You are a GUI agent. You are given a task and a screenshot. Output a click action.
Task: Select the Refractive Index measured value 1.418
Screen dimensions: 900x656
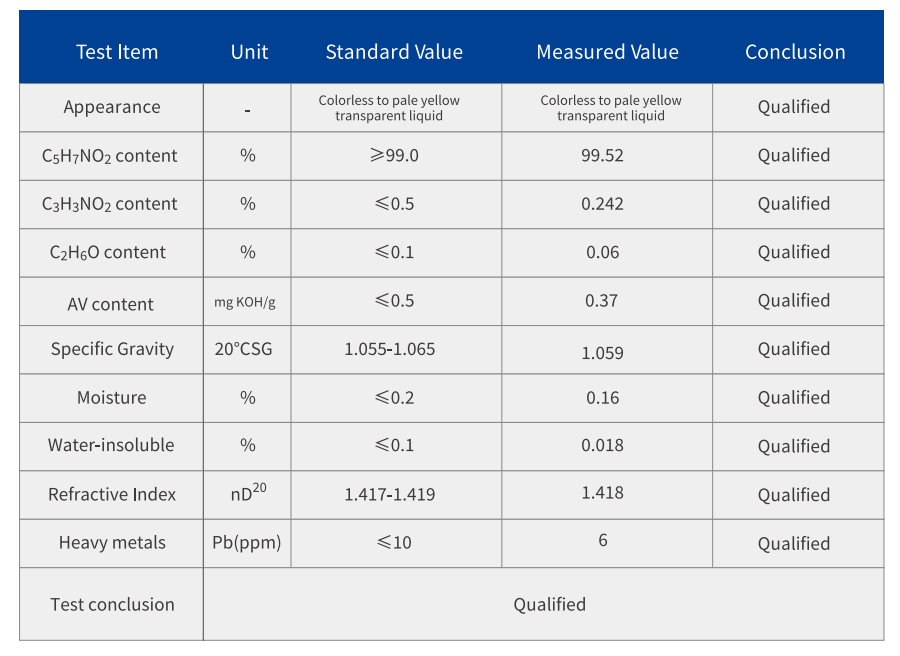pyautogui.click(x=602, y=492)
